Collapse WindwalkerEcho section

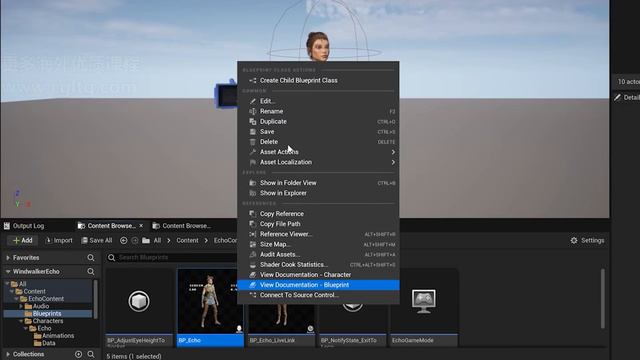tap(8, 271)
